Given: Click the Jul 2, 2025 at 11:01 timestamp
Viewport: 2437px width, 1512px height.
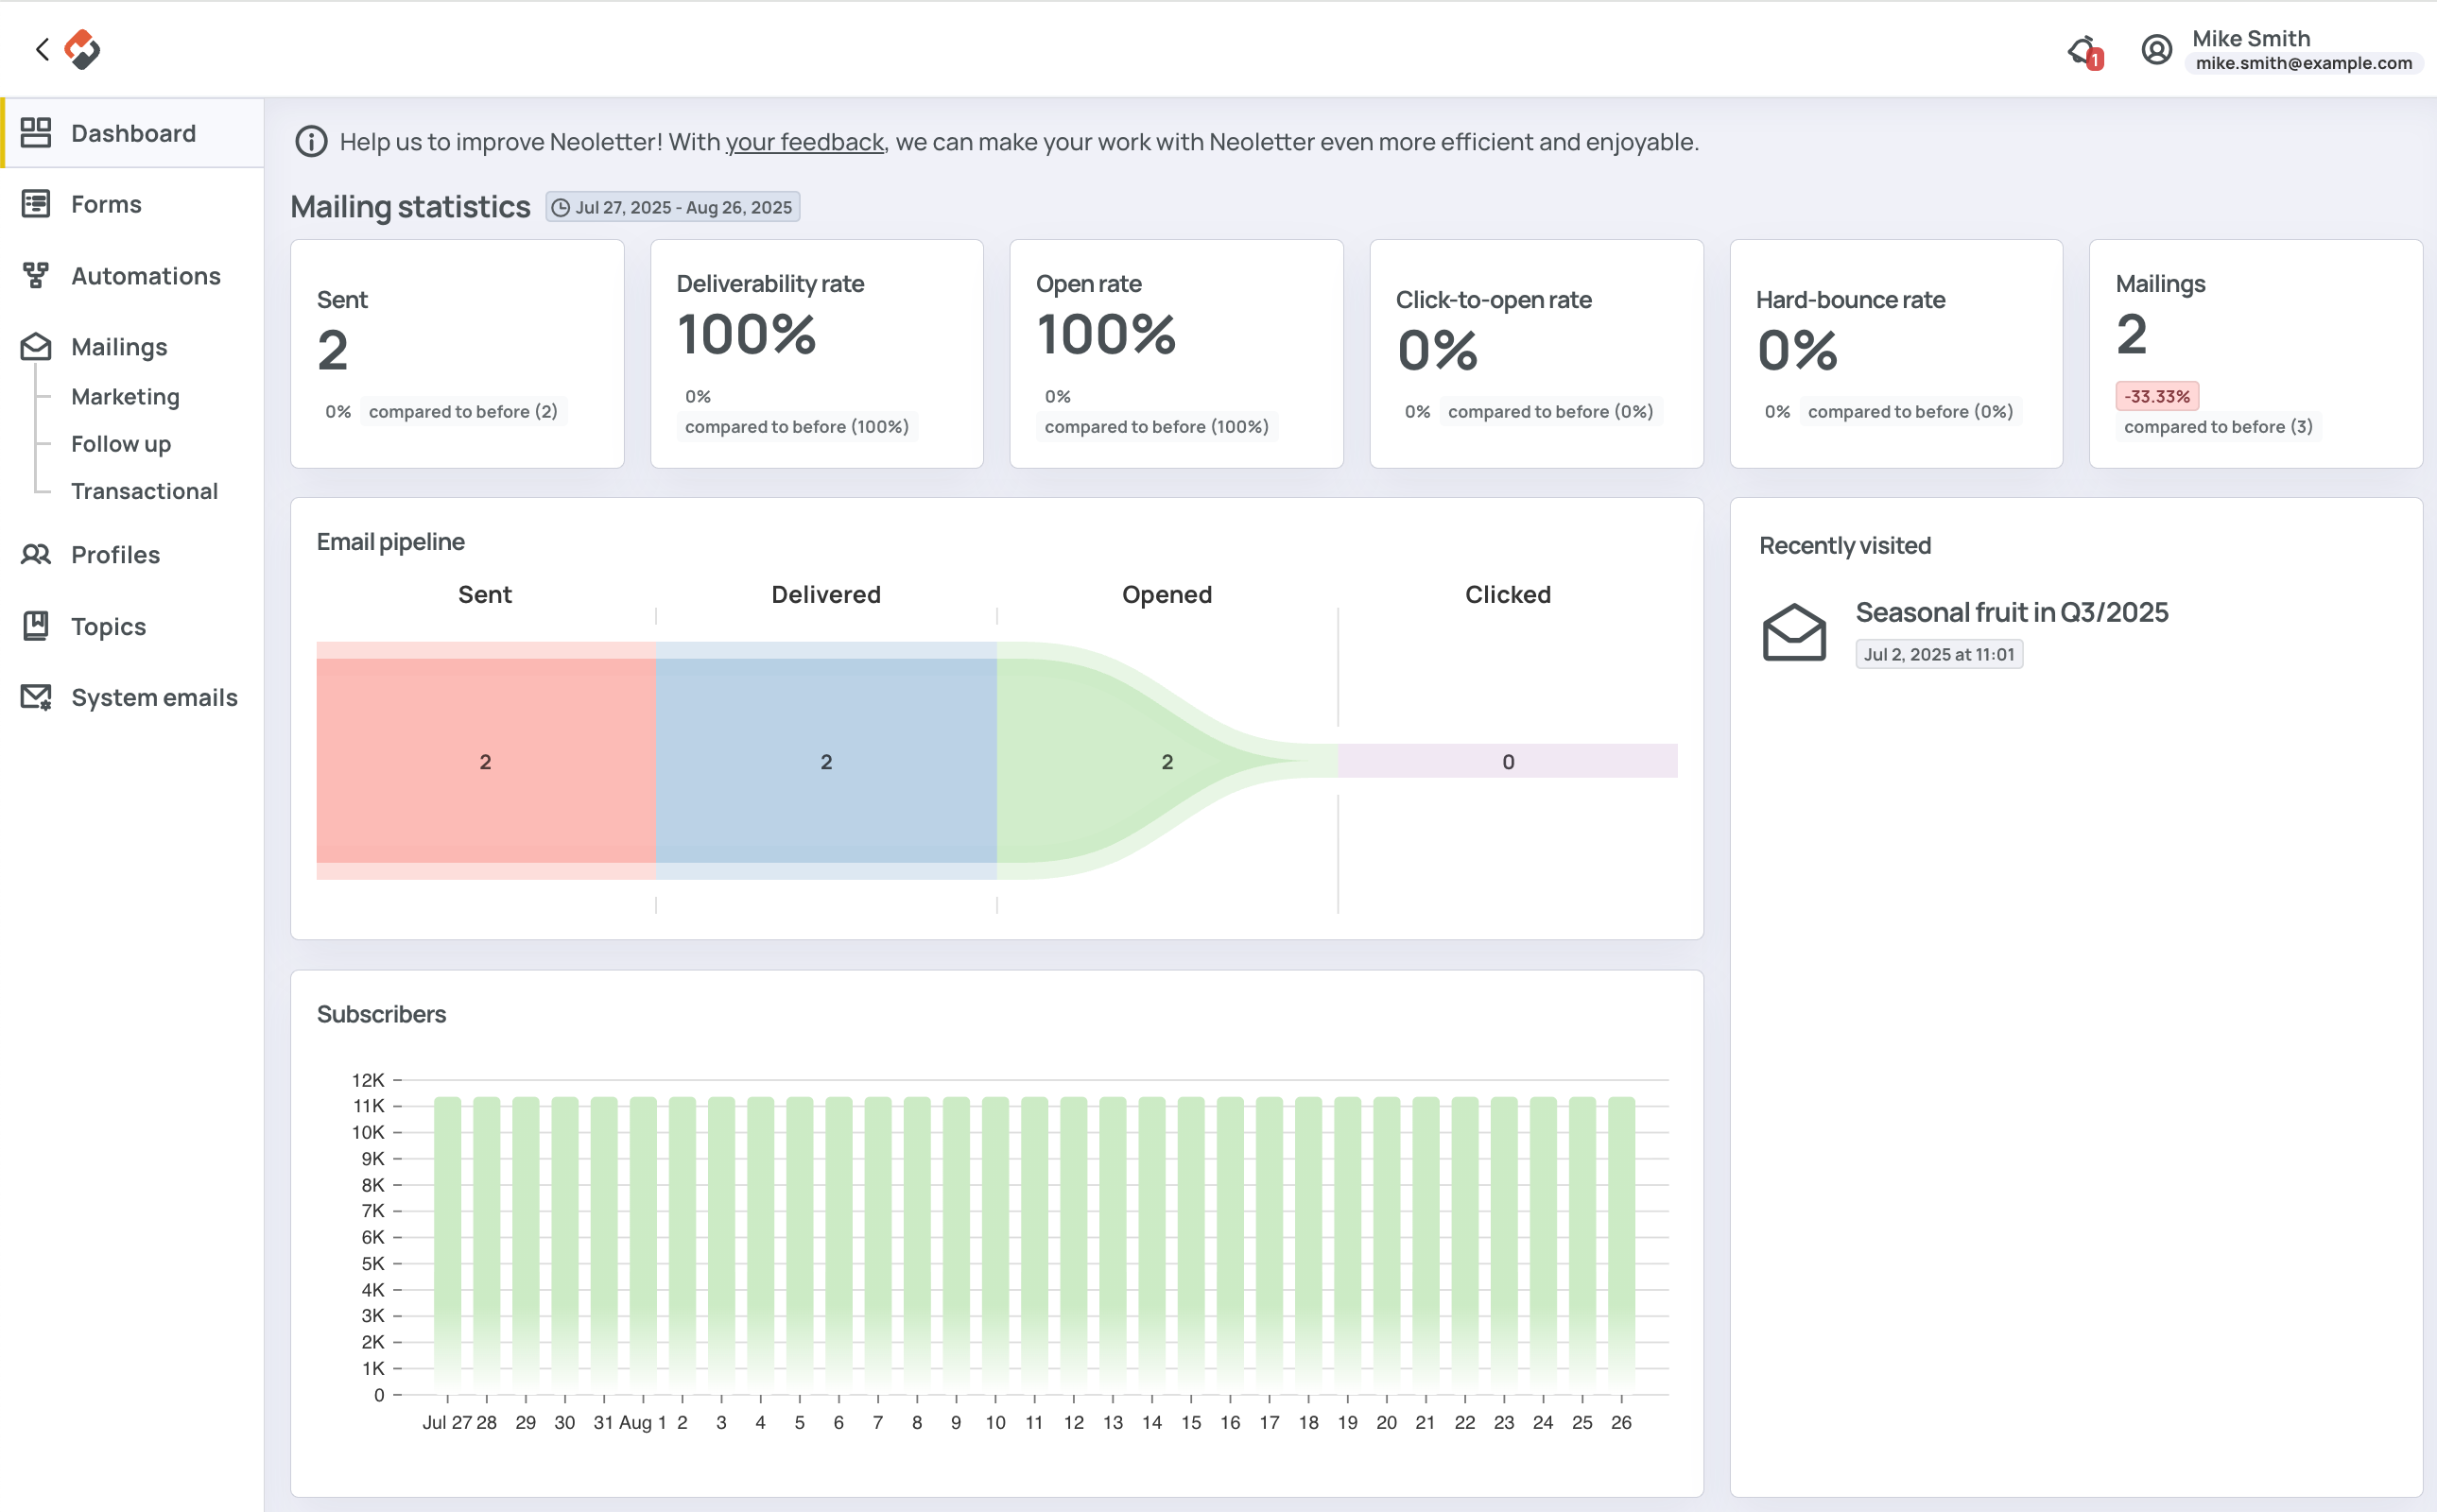Looking at the screenshot, I should click(x=1939, y=654).
